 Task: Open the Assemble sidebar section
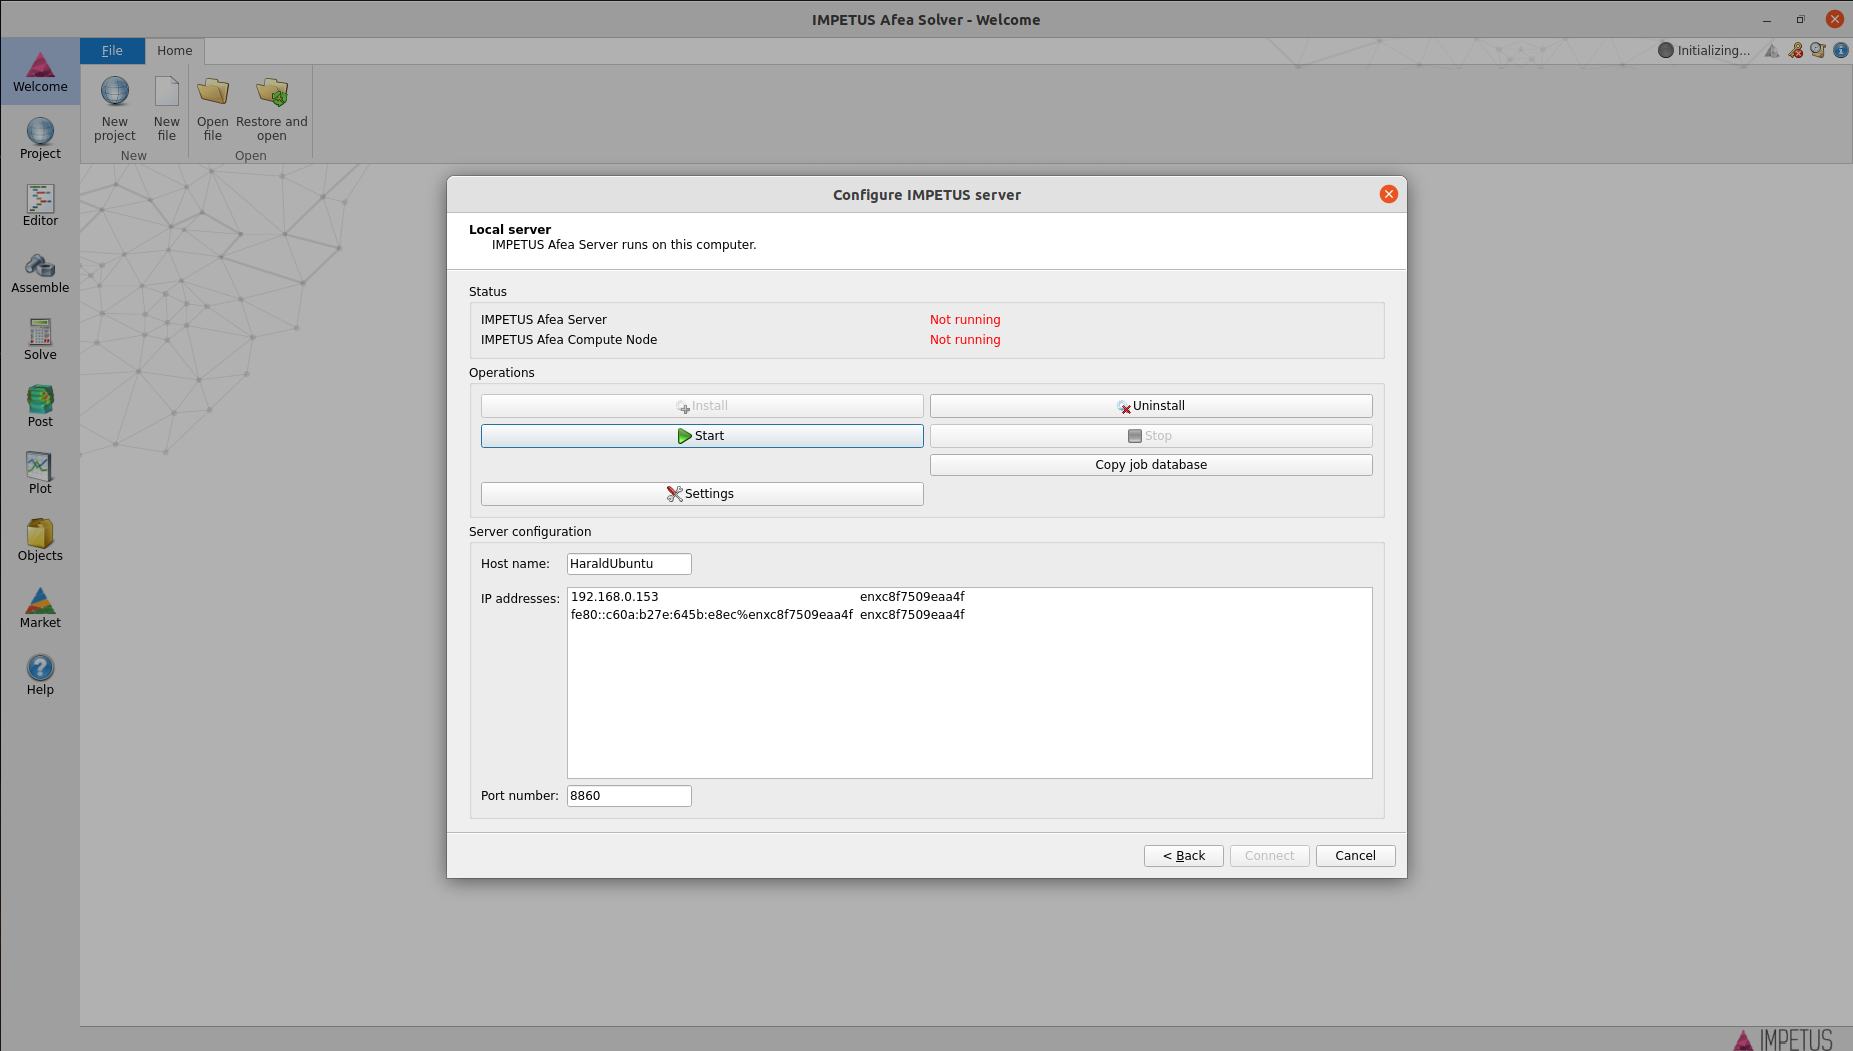coord(40,272)
